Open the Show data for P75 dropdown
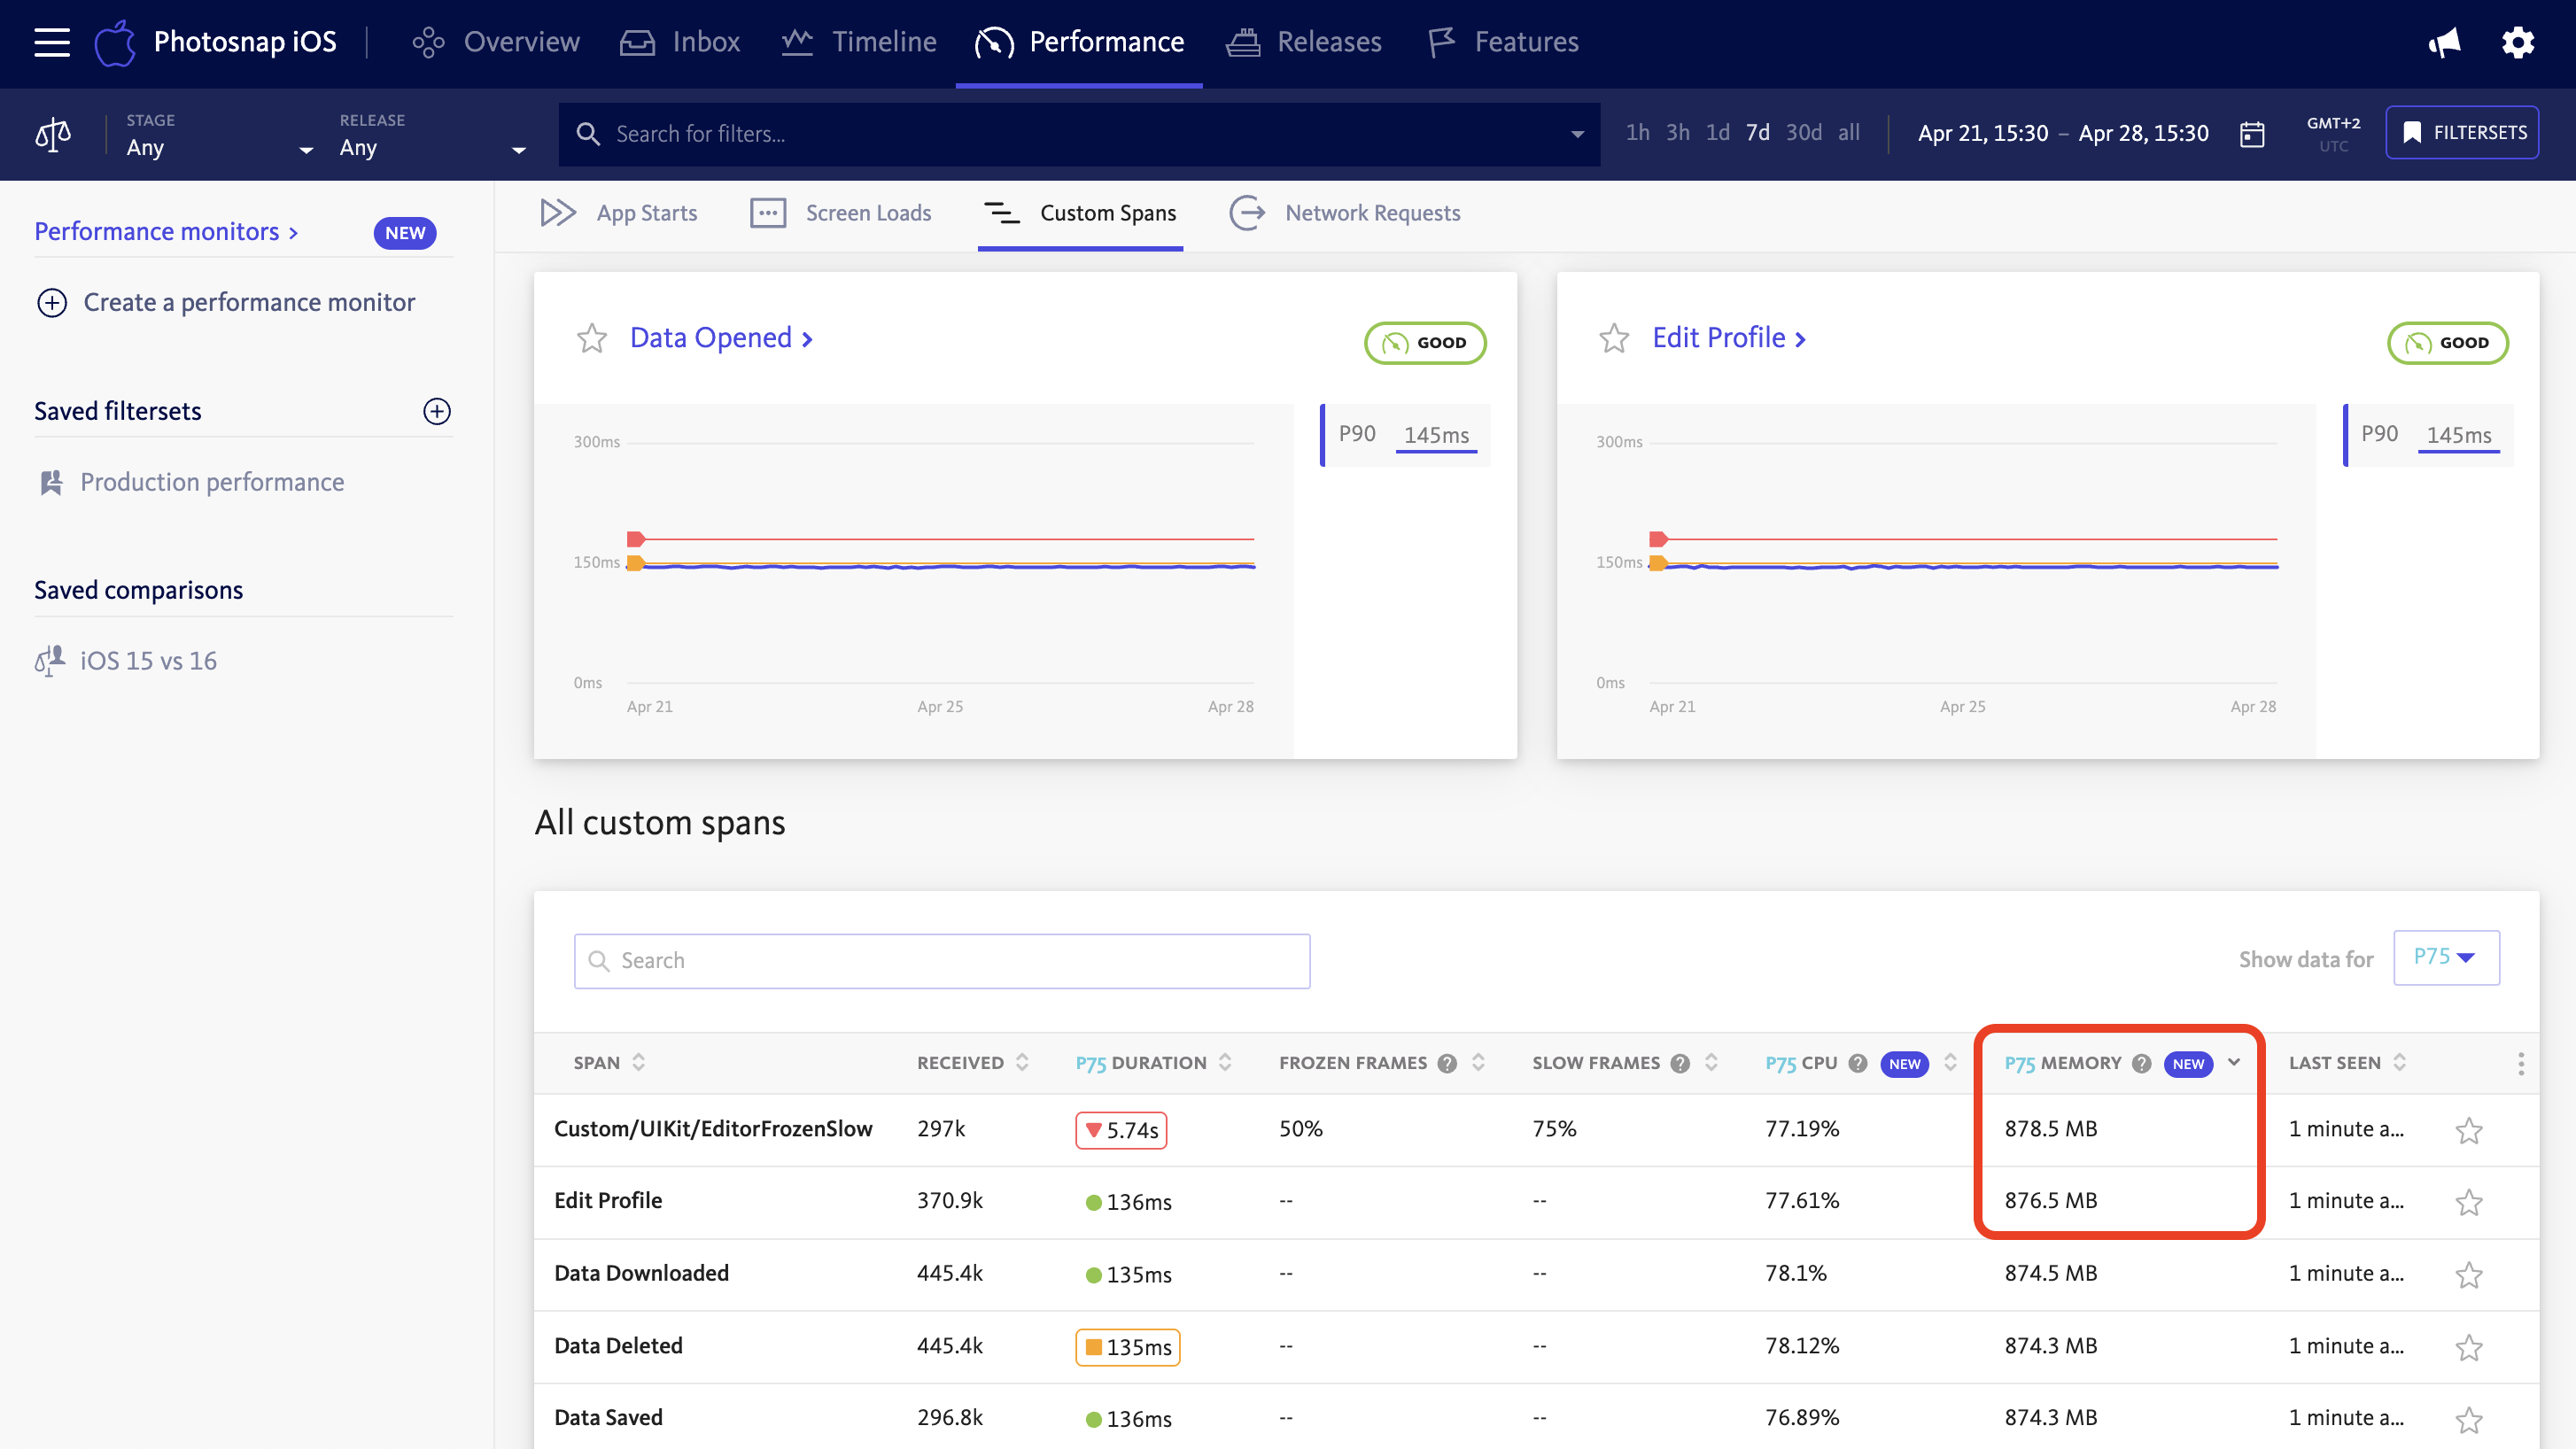Screen dimensions: 2576x1449 click(2446, 957)
